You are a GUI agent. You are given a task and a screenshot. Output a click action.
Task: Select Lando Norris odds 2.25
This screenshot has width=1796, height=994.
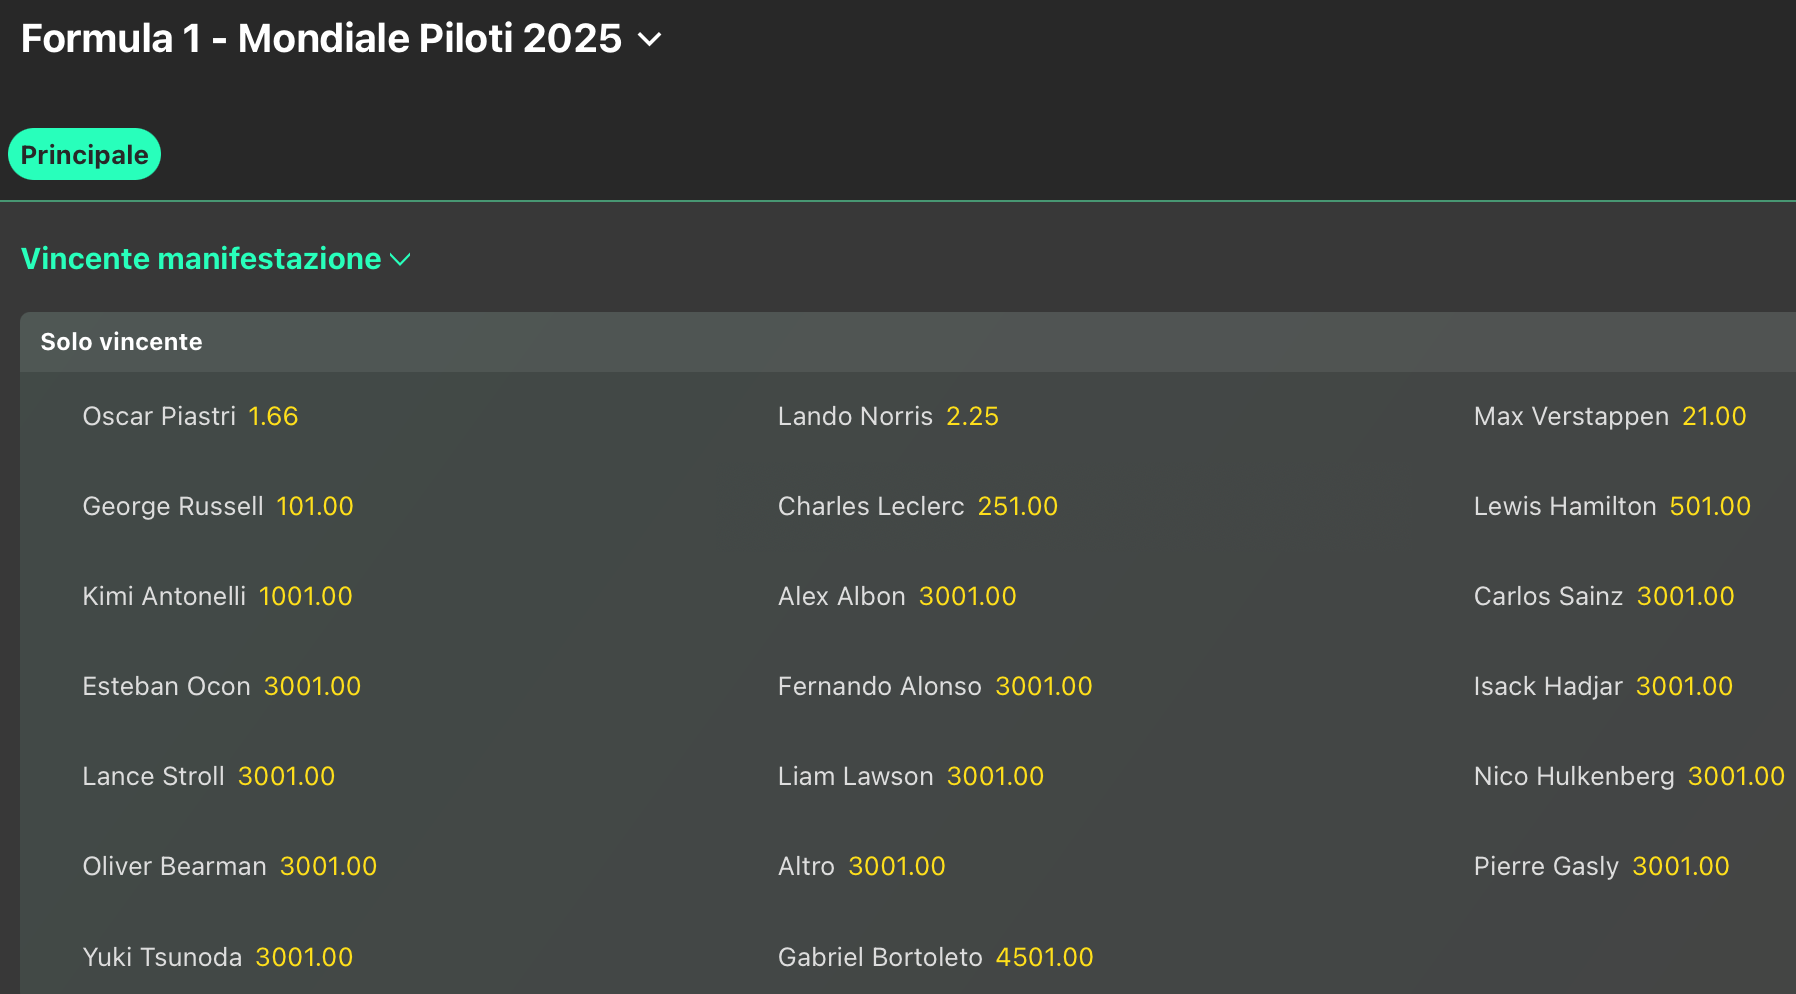point(972,417)
